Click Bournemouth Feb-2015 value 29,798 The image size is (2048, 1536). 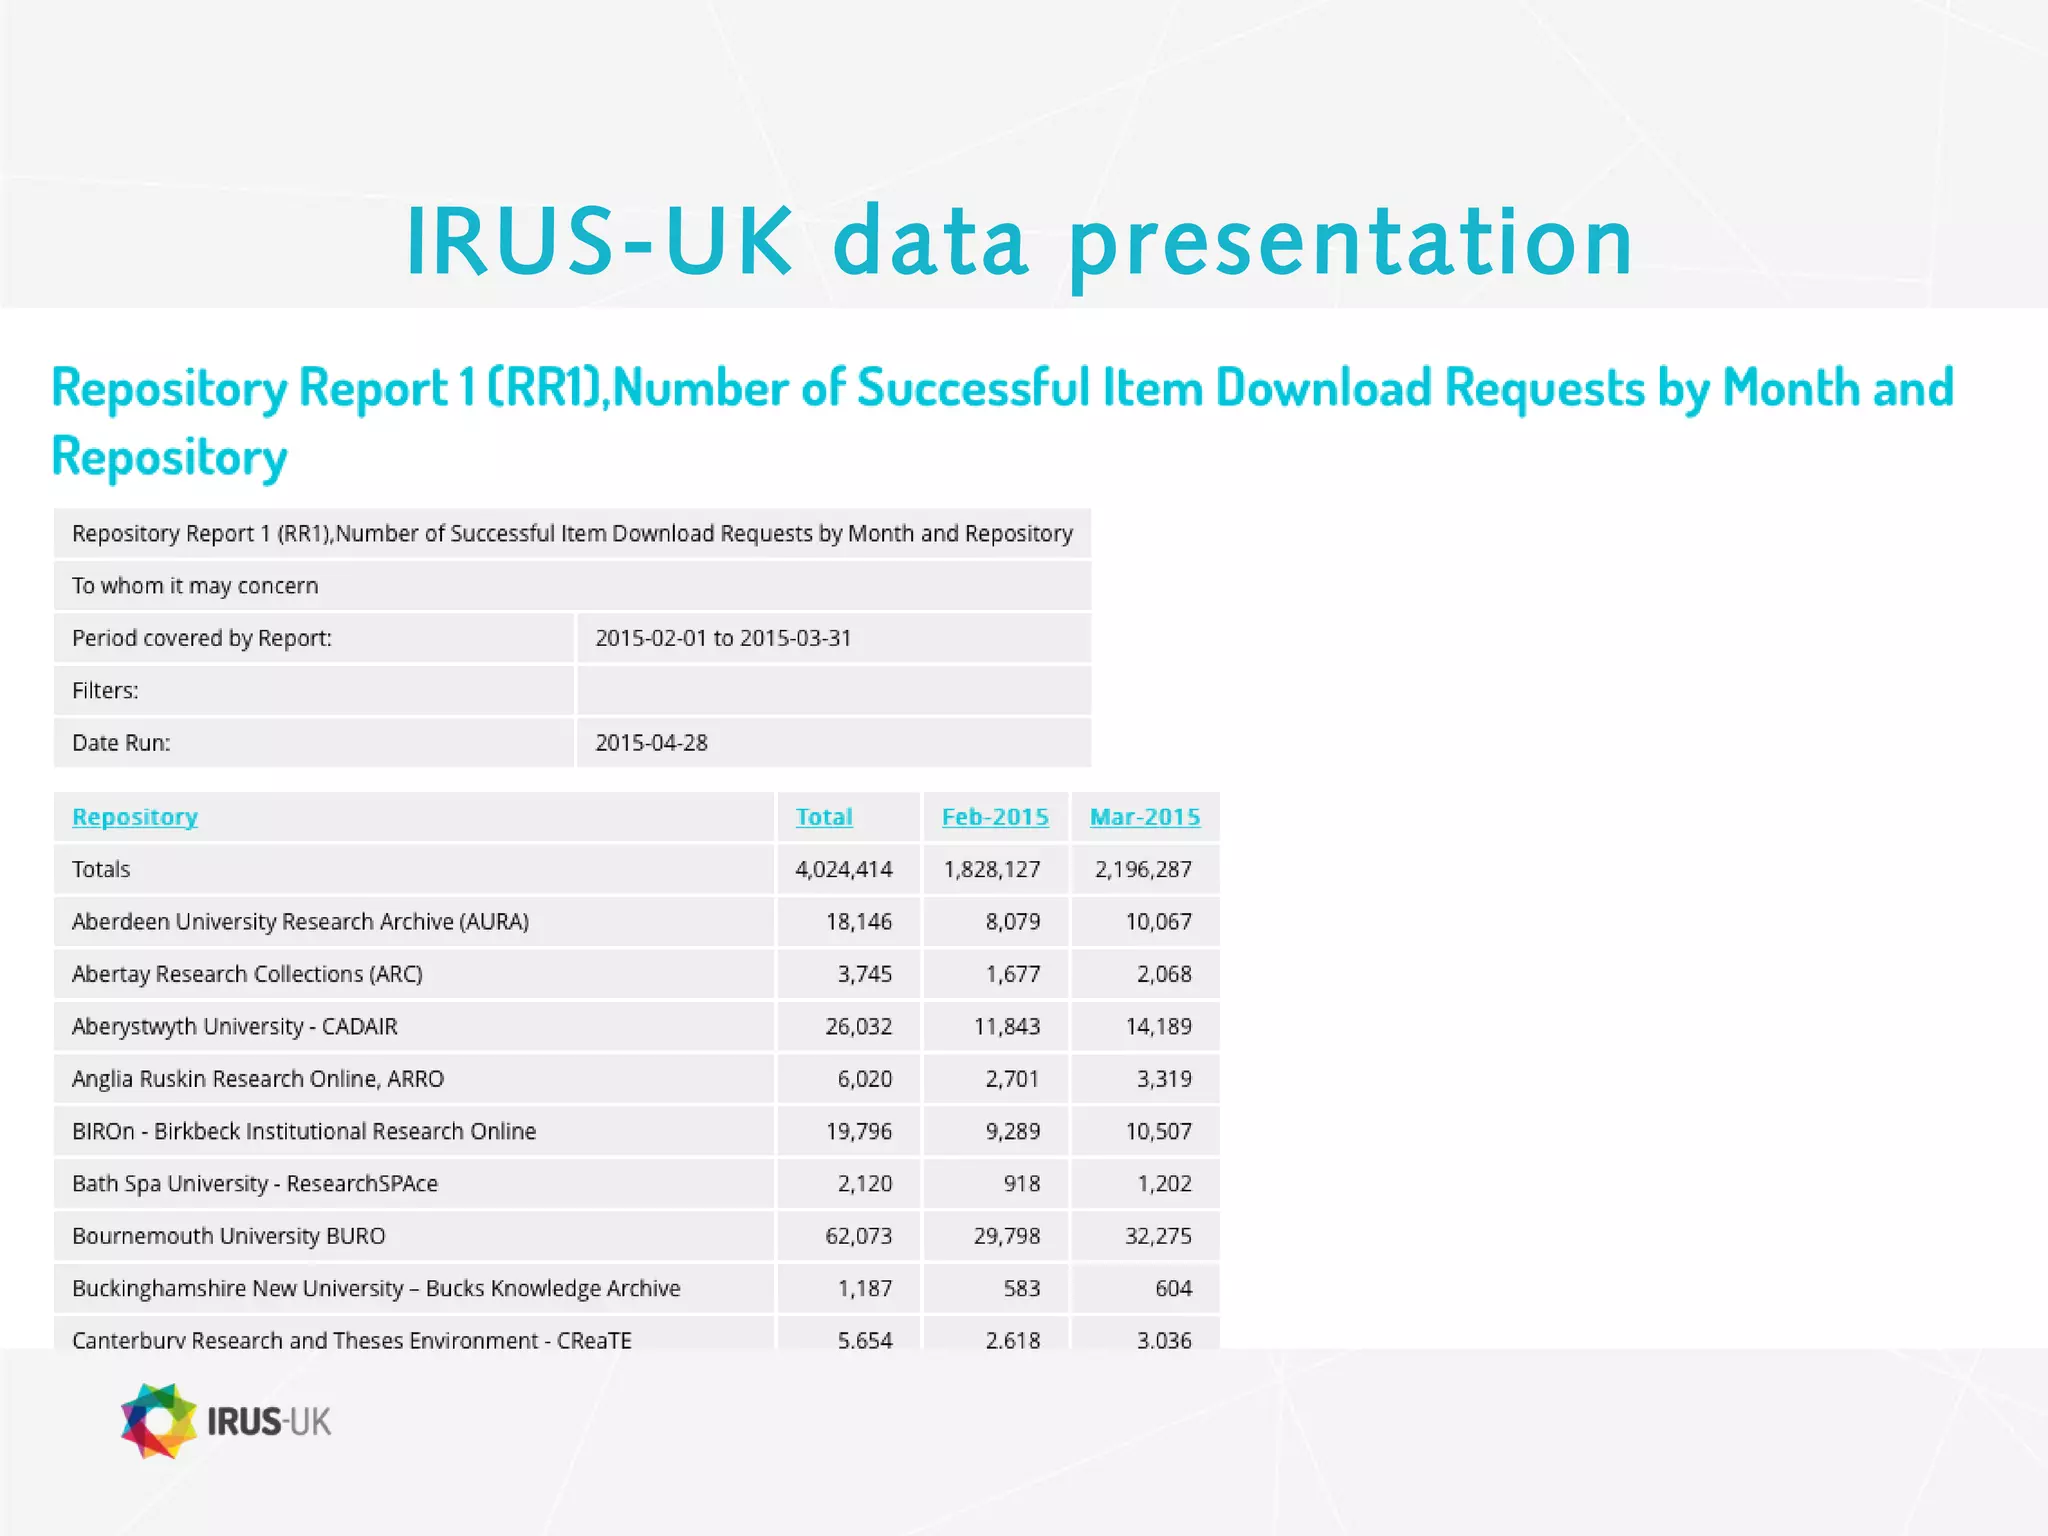1007,1235
